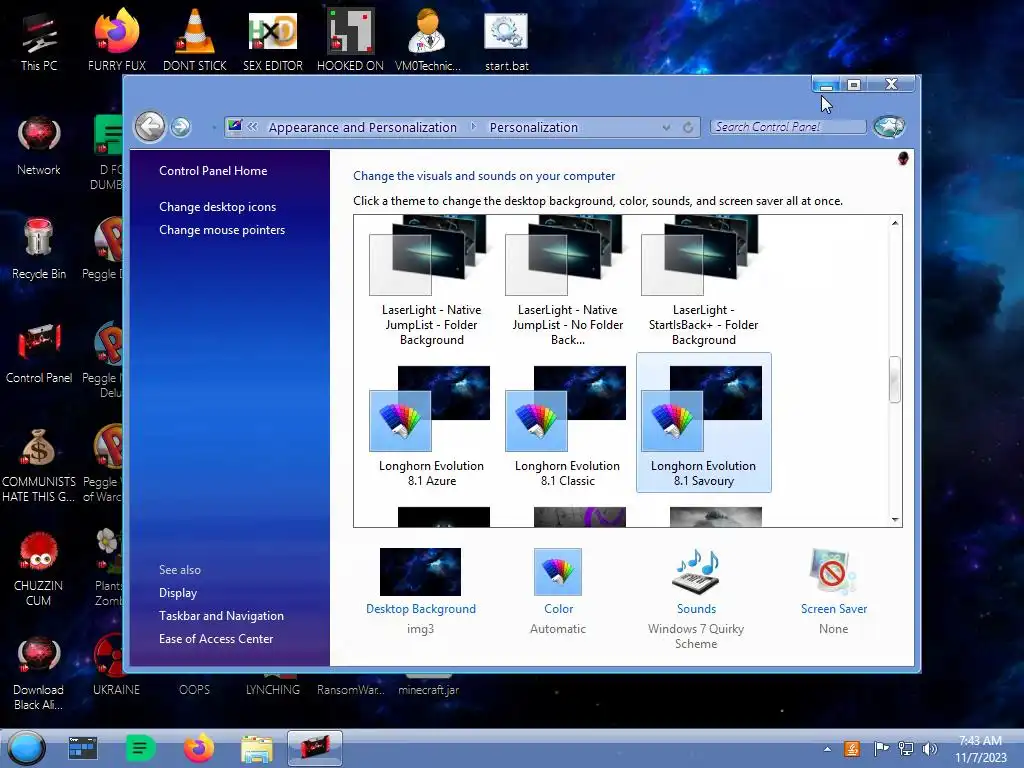Click the theme list scroll up arrow
This screenshot has width=1024, height=768.
click(895, 223)
